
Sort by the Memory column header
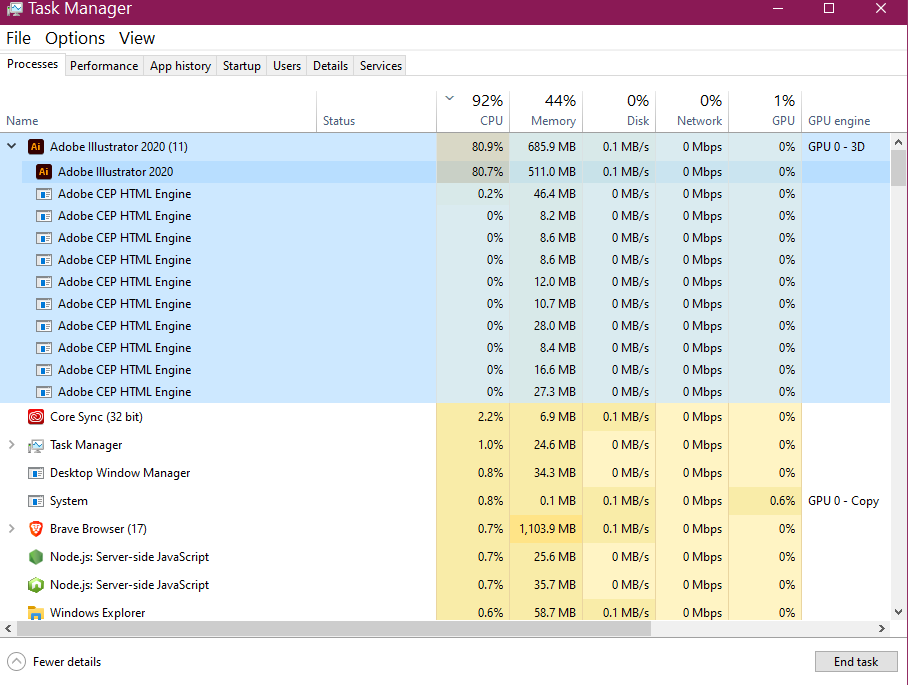coord(546,112)
